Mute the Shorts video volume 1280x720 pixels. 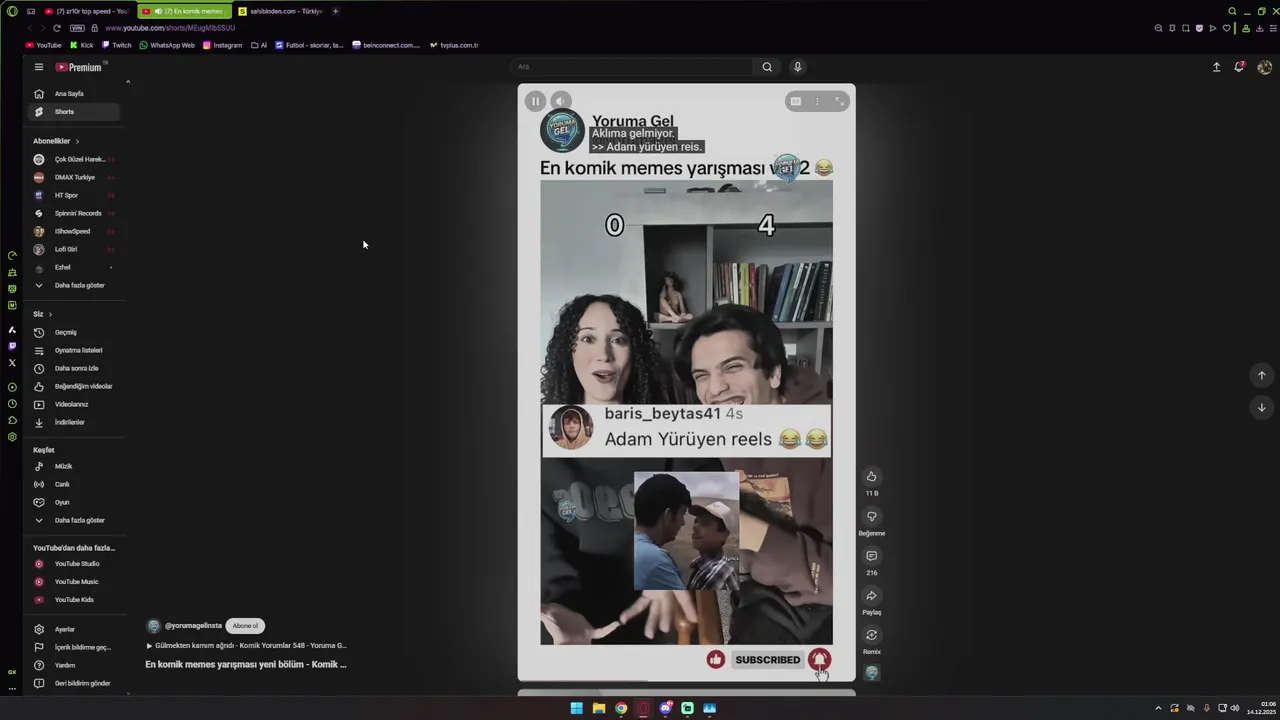pos(561,101)
